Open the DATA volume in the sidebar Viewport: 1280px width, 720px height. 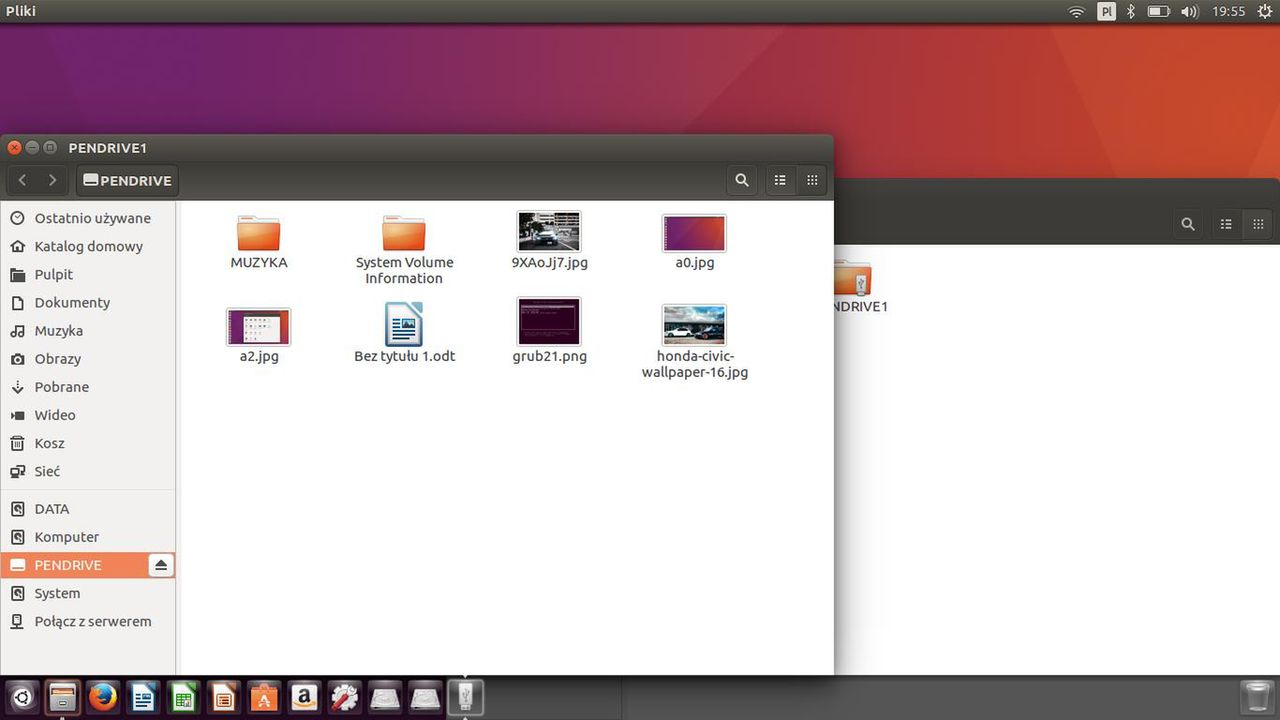[x=88, y=508]
